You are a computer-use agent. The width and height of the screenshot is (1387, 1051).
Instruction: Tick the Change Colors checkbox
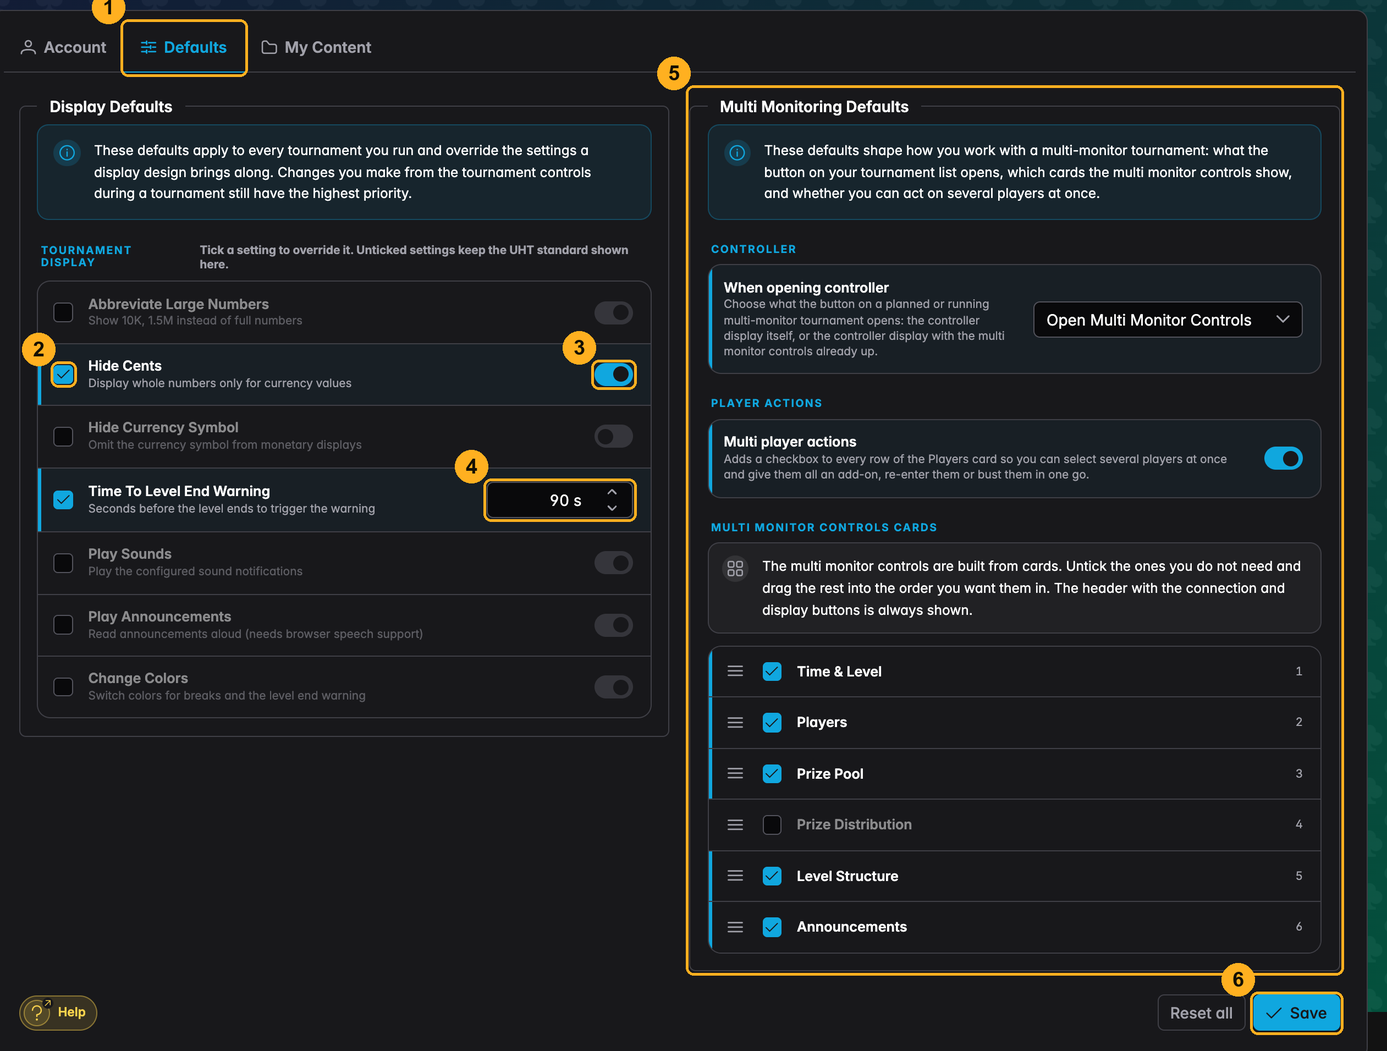coord(63,687)
